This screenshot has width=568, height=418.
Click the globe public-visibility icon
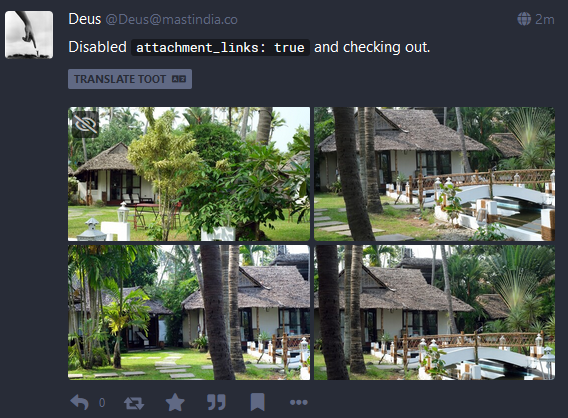pyautogui.click(x=524, y=19)
